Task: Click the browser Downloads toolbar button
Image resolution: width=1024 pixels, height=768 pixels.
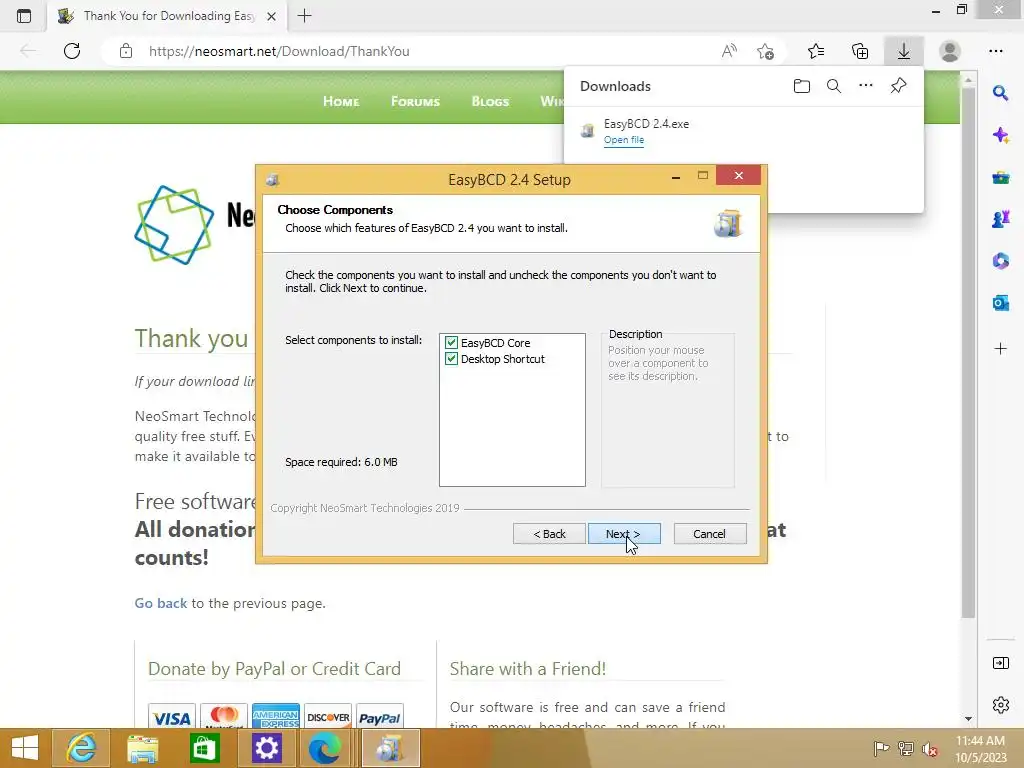Action: [904, 51]
